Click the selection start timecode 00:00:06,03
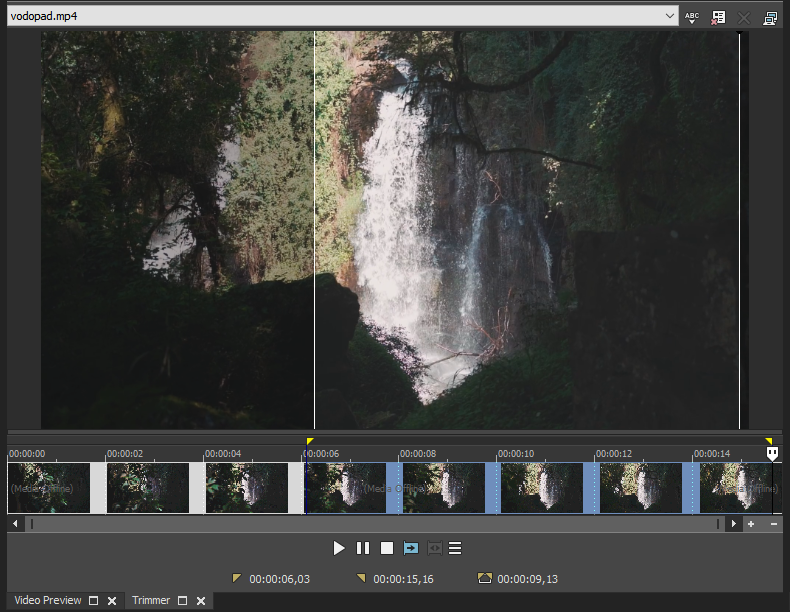 click(x=279, y=578)
